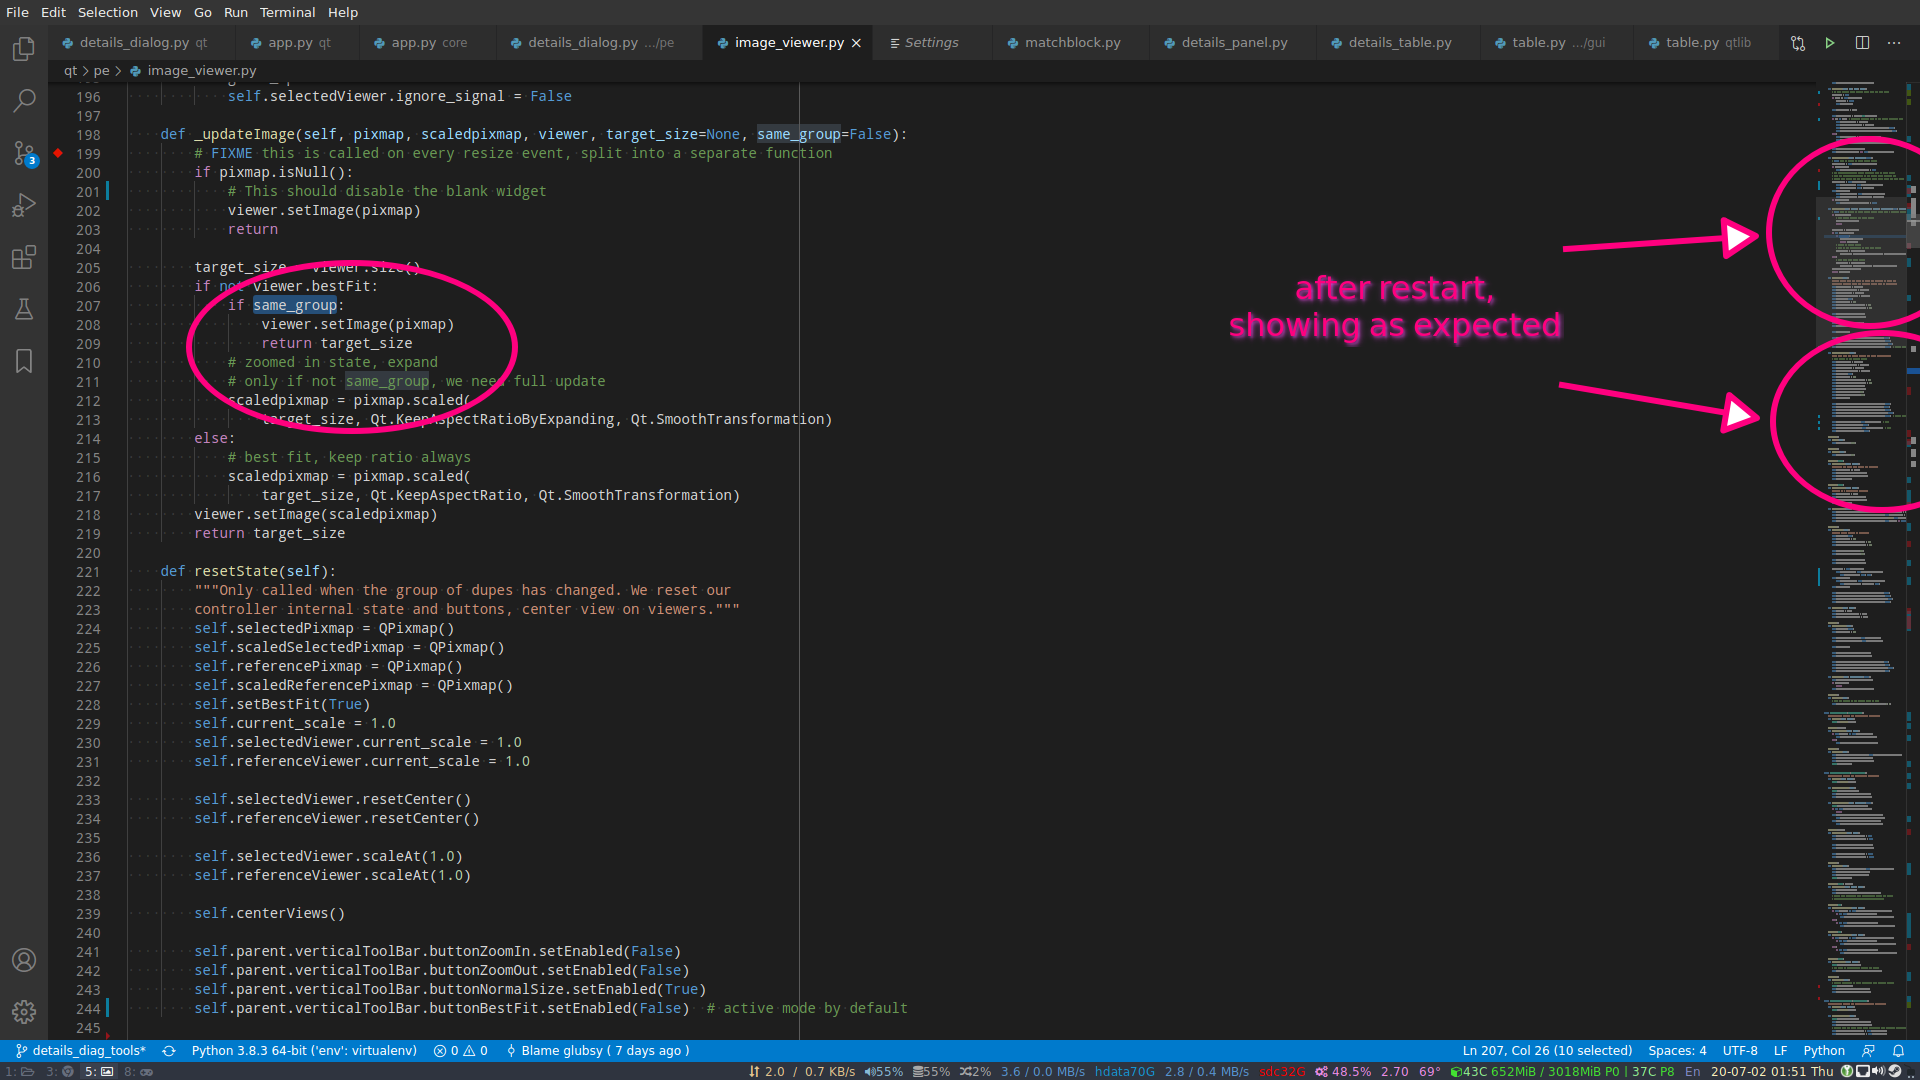Open the Search view in activity bar
Screen dimensions: 1920x1080
[x=24, y=100]
